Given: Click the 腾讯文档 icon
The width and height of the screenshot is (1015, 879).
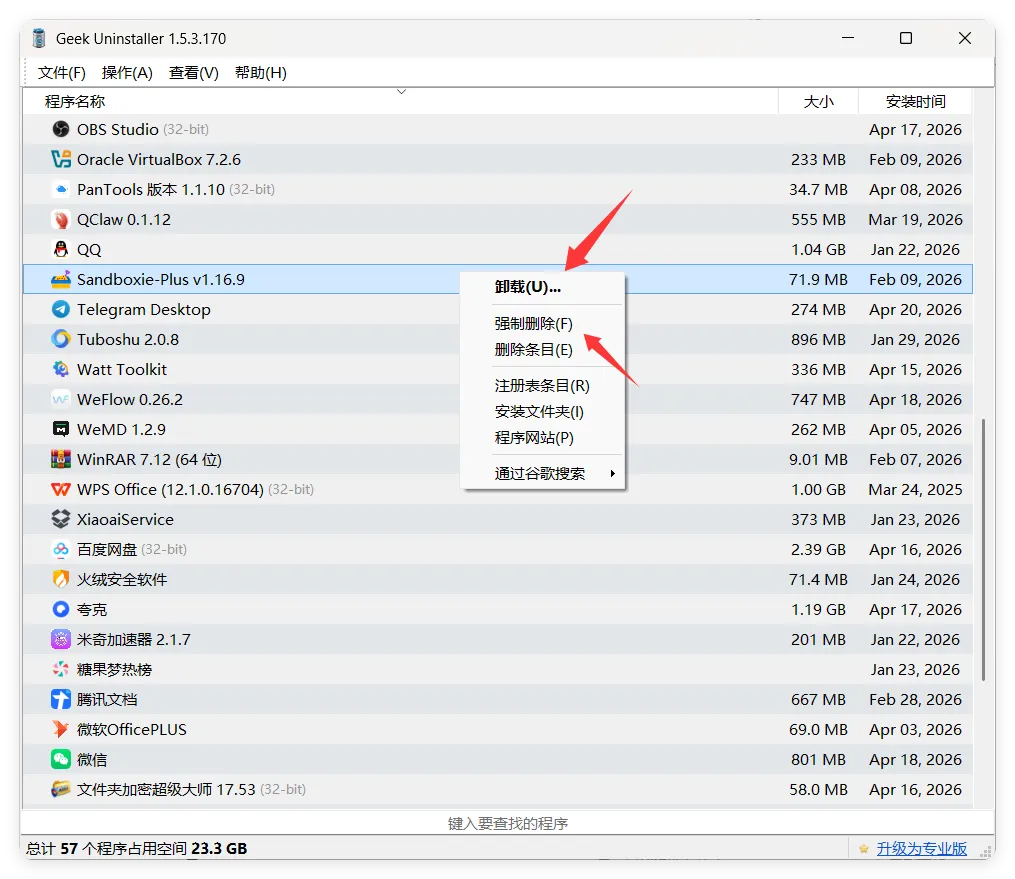Looking at the screenshot, I should coord(61,699).
